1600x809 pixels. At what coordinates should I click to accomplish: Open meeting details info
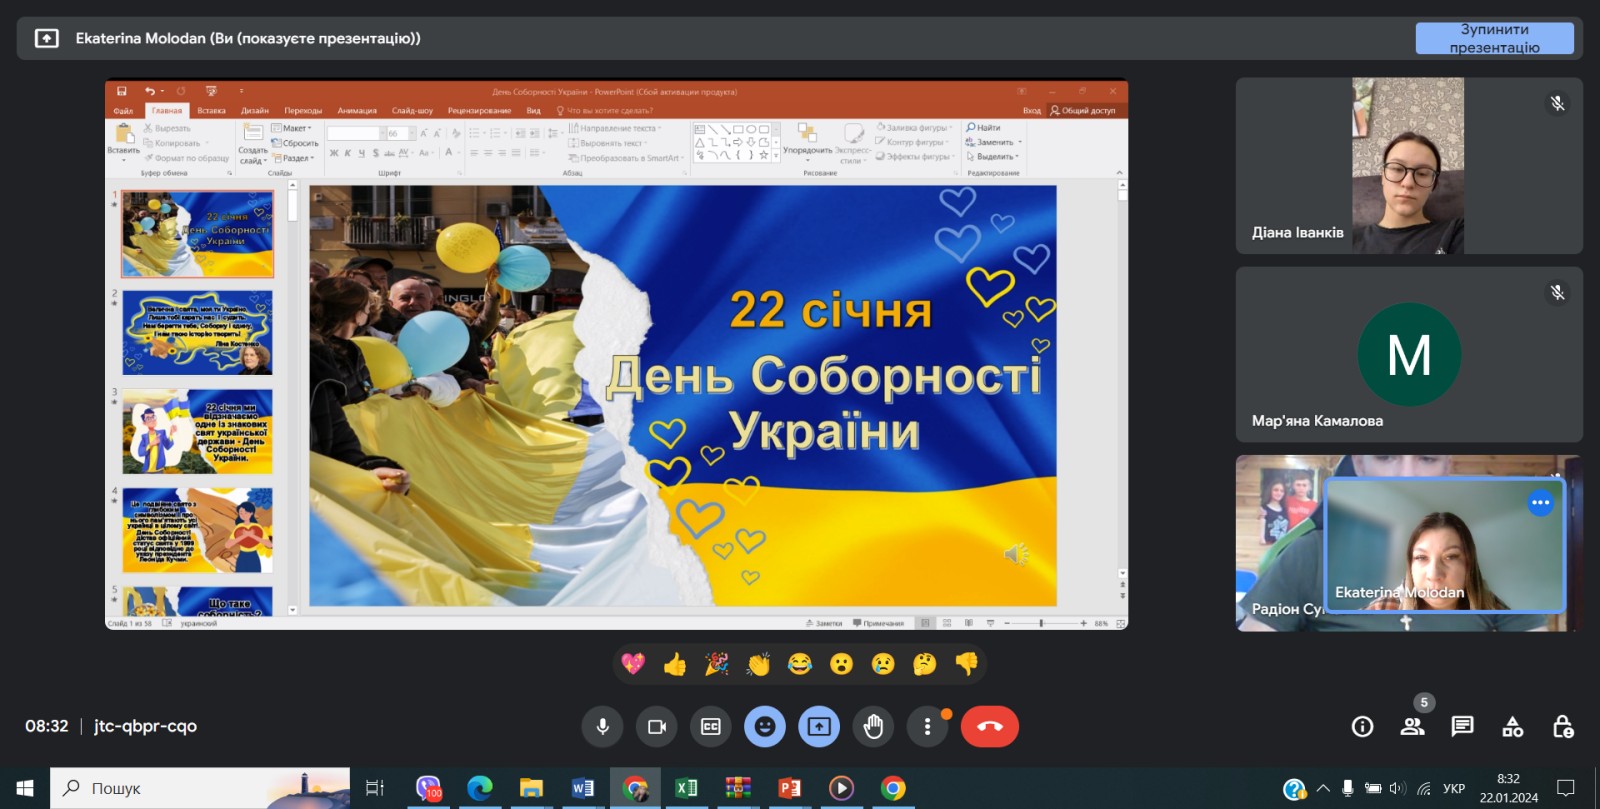pyautogui.click(x=1362, y=727)
